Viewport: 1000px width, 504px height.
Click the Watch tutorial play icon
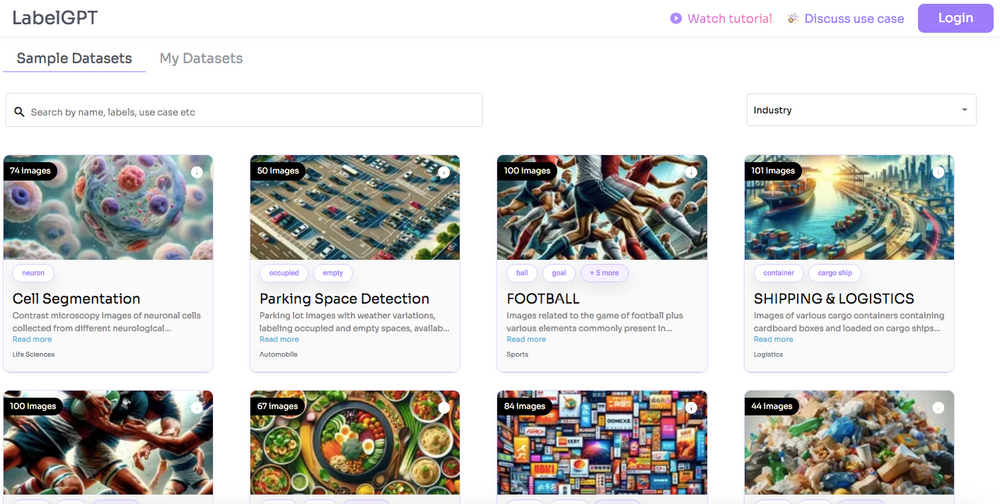pyautogui.click(x=676, y=18)
